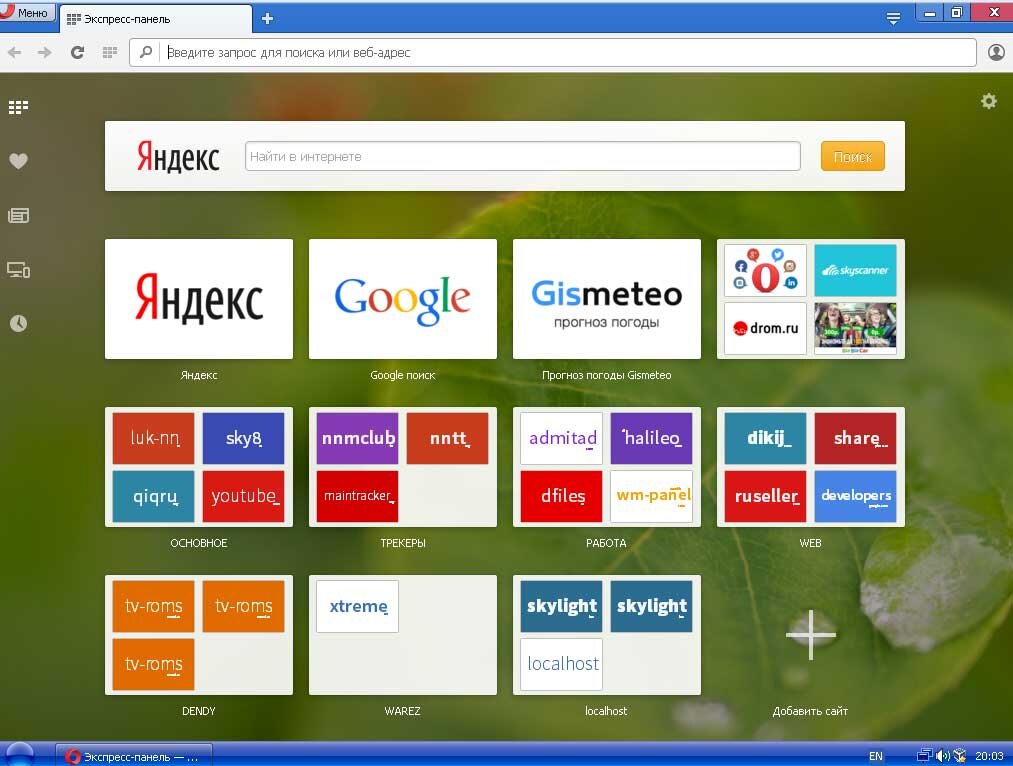The width and height of the screenshot is (1013, 766).
Task: Go back with the back arrow
Action: [x=15, y=52]
